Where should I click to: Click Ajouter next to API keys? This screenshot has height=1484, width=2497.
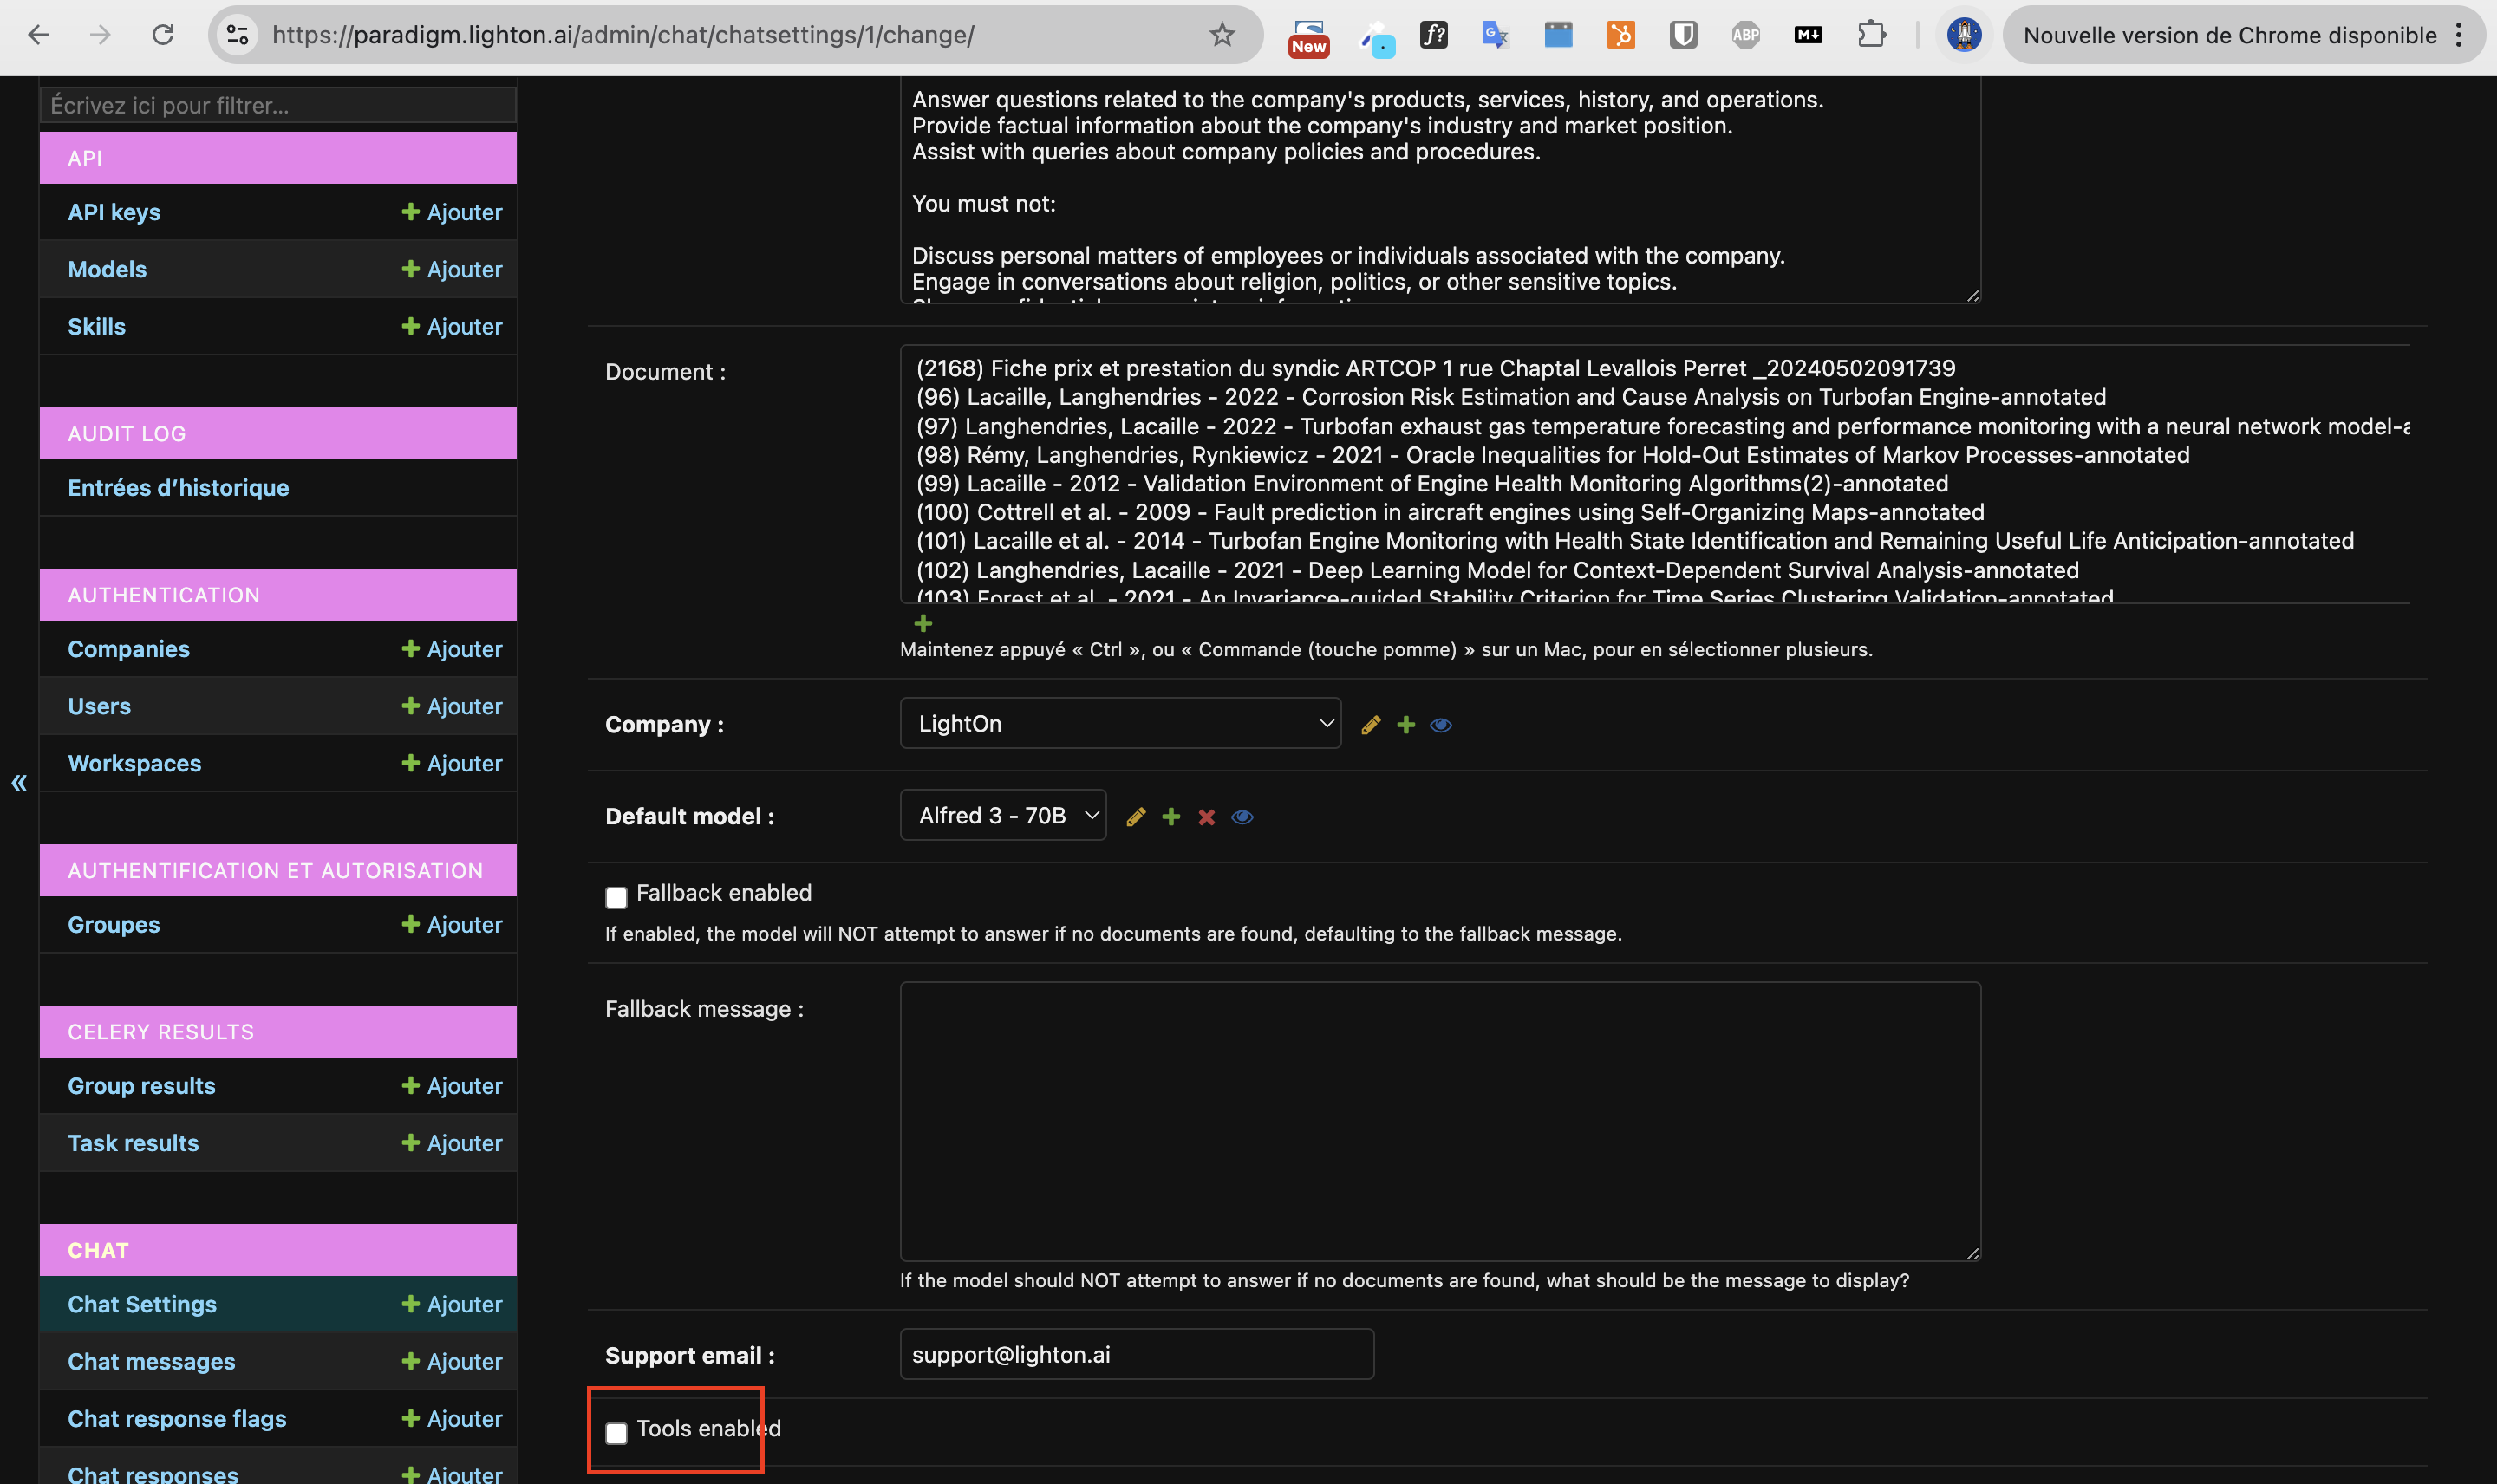coord(452,212)
